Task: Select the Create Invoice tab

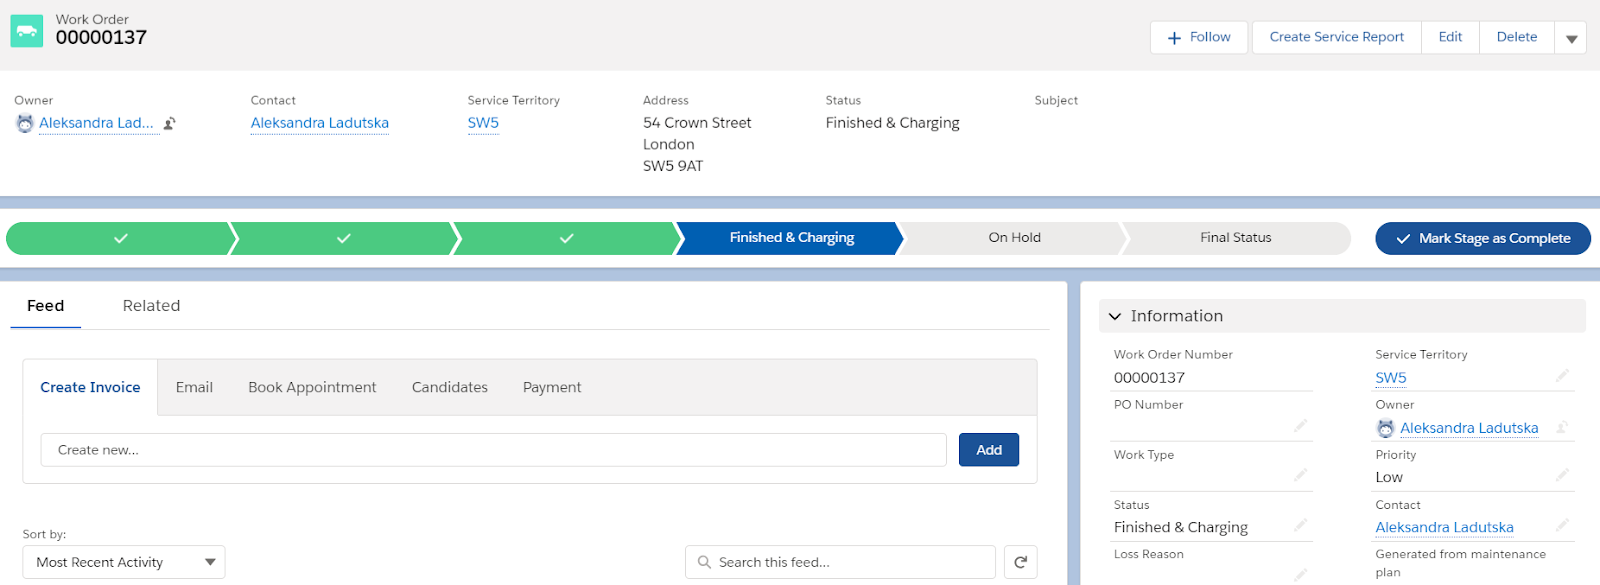Action: (x=90, y=387)
